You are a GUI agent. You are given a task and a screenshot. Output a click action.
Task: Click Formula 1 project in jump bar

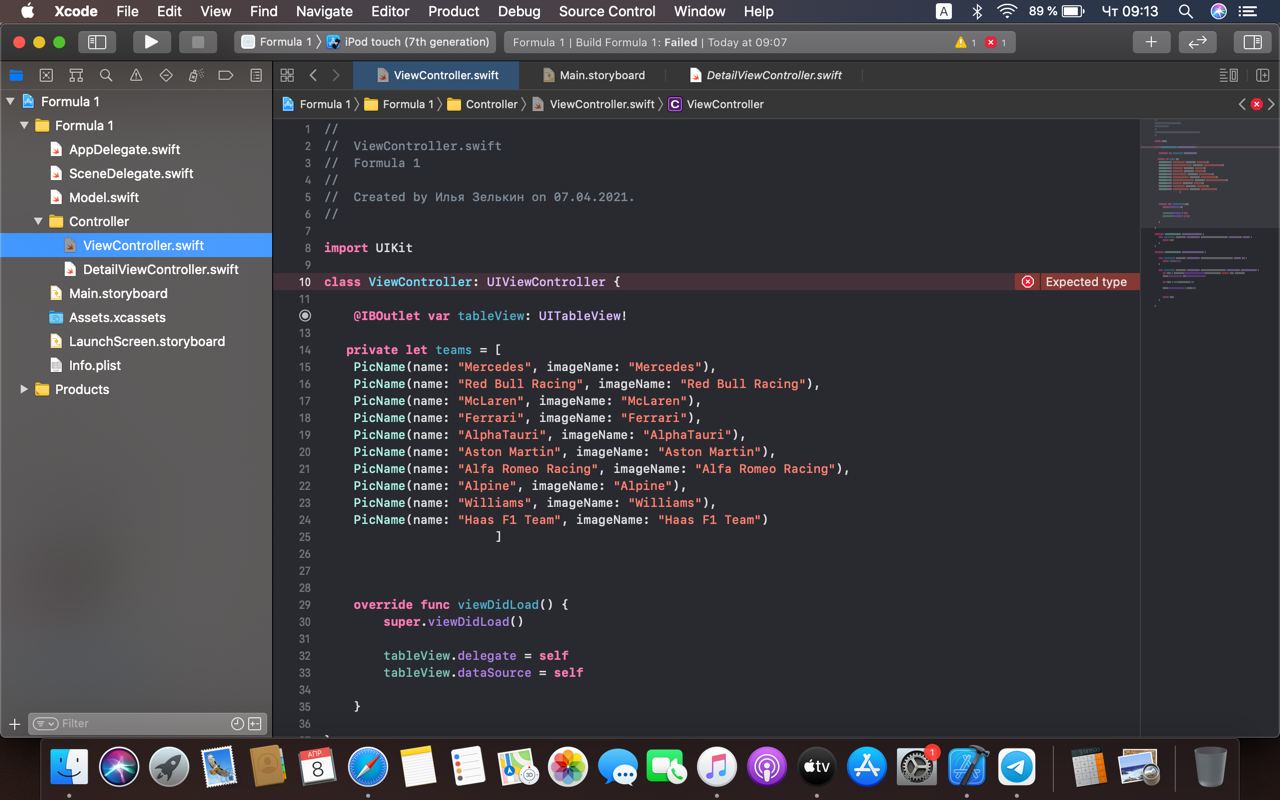(316, 104)
